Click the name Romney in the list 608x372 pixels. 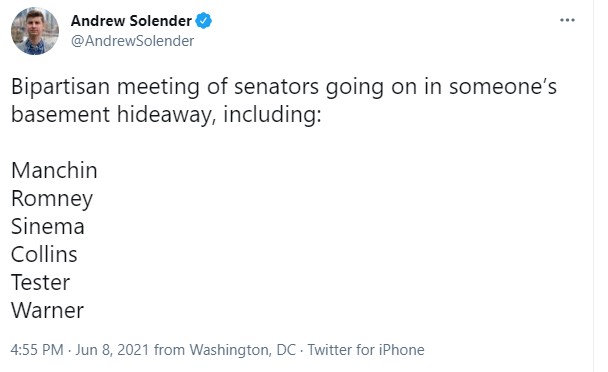tap(52, 199)
